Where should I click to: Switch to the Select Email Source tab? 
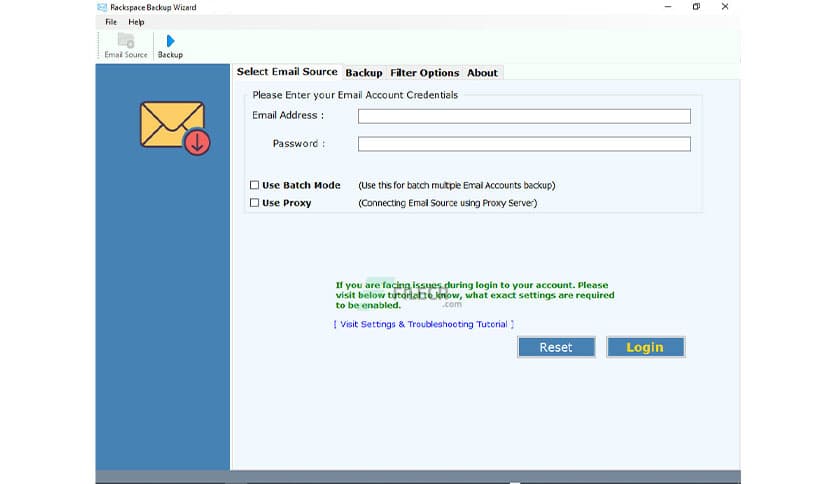[x=287, y=72]
